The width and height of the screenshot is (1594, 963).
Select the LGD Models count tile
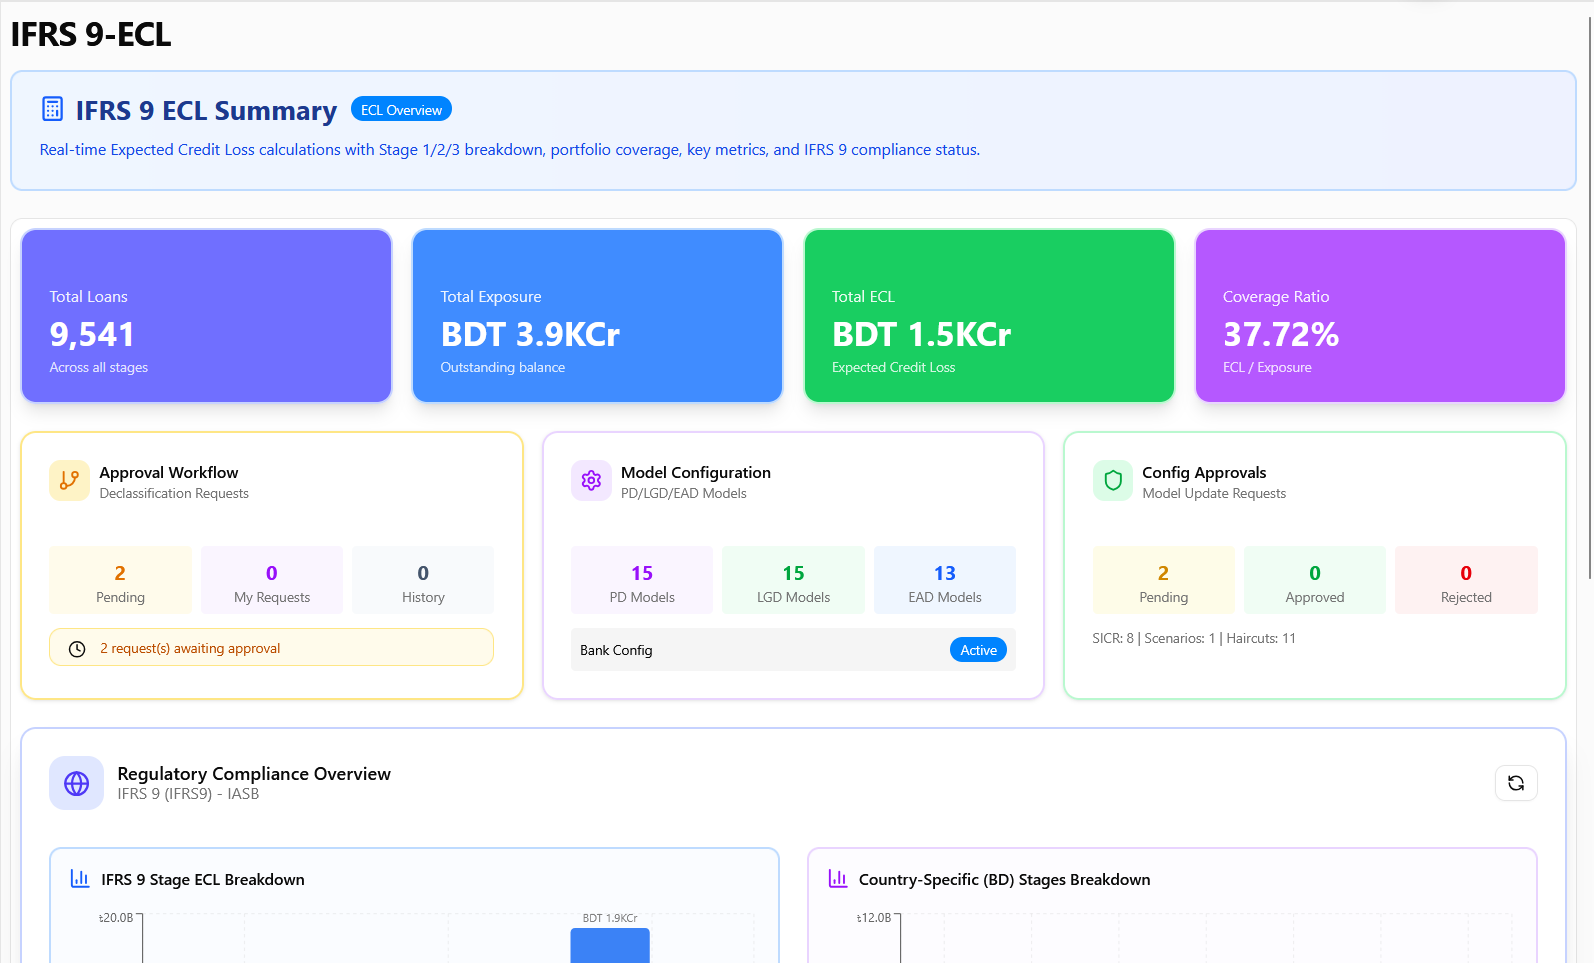(793, 581)
